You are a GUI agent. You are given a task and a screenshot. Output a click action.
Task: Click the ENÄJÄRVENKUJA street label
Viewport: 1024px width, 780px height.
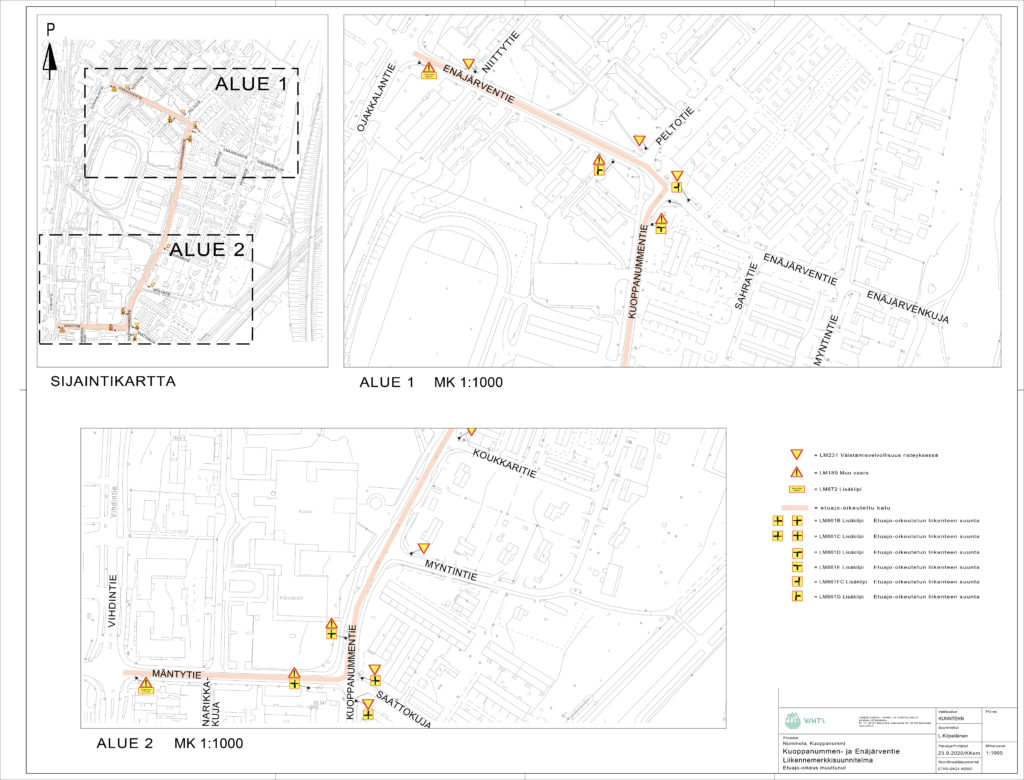tap(906, 309)
